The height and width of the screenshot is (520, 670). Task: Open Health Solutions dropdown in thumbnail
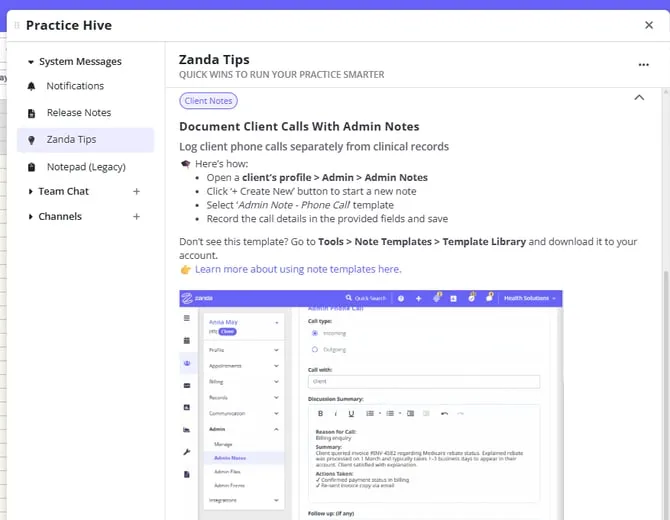(x=530, y=298)
